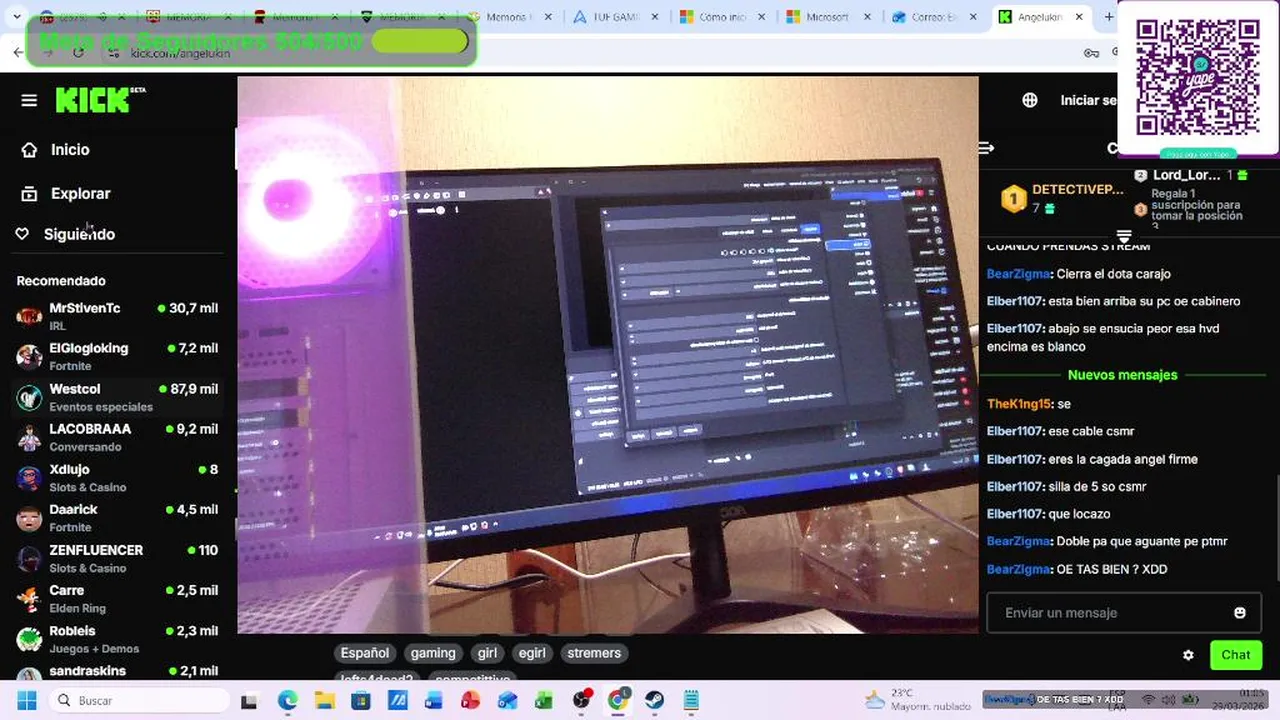The height and width of the screenshot is (720, 1280).
Task: Open the emoji picker in chat
Action: 1240,613
